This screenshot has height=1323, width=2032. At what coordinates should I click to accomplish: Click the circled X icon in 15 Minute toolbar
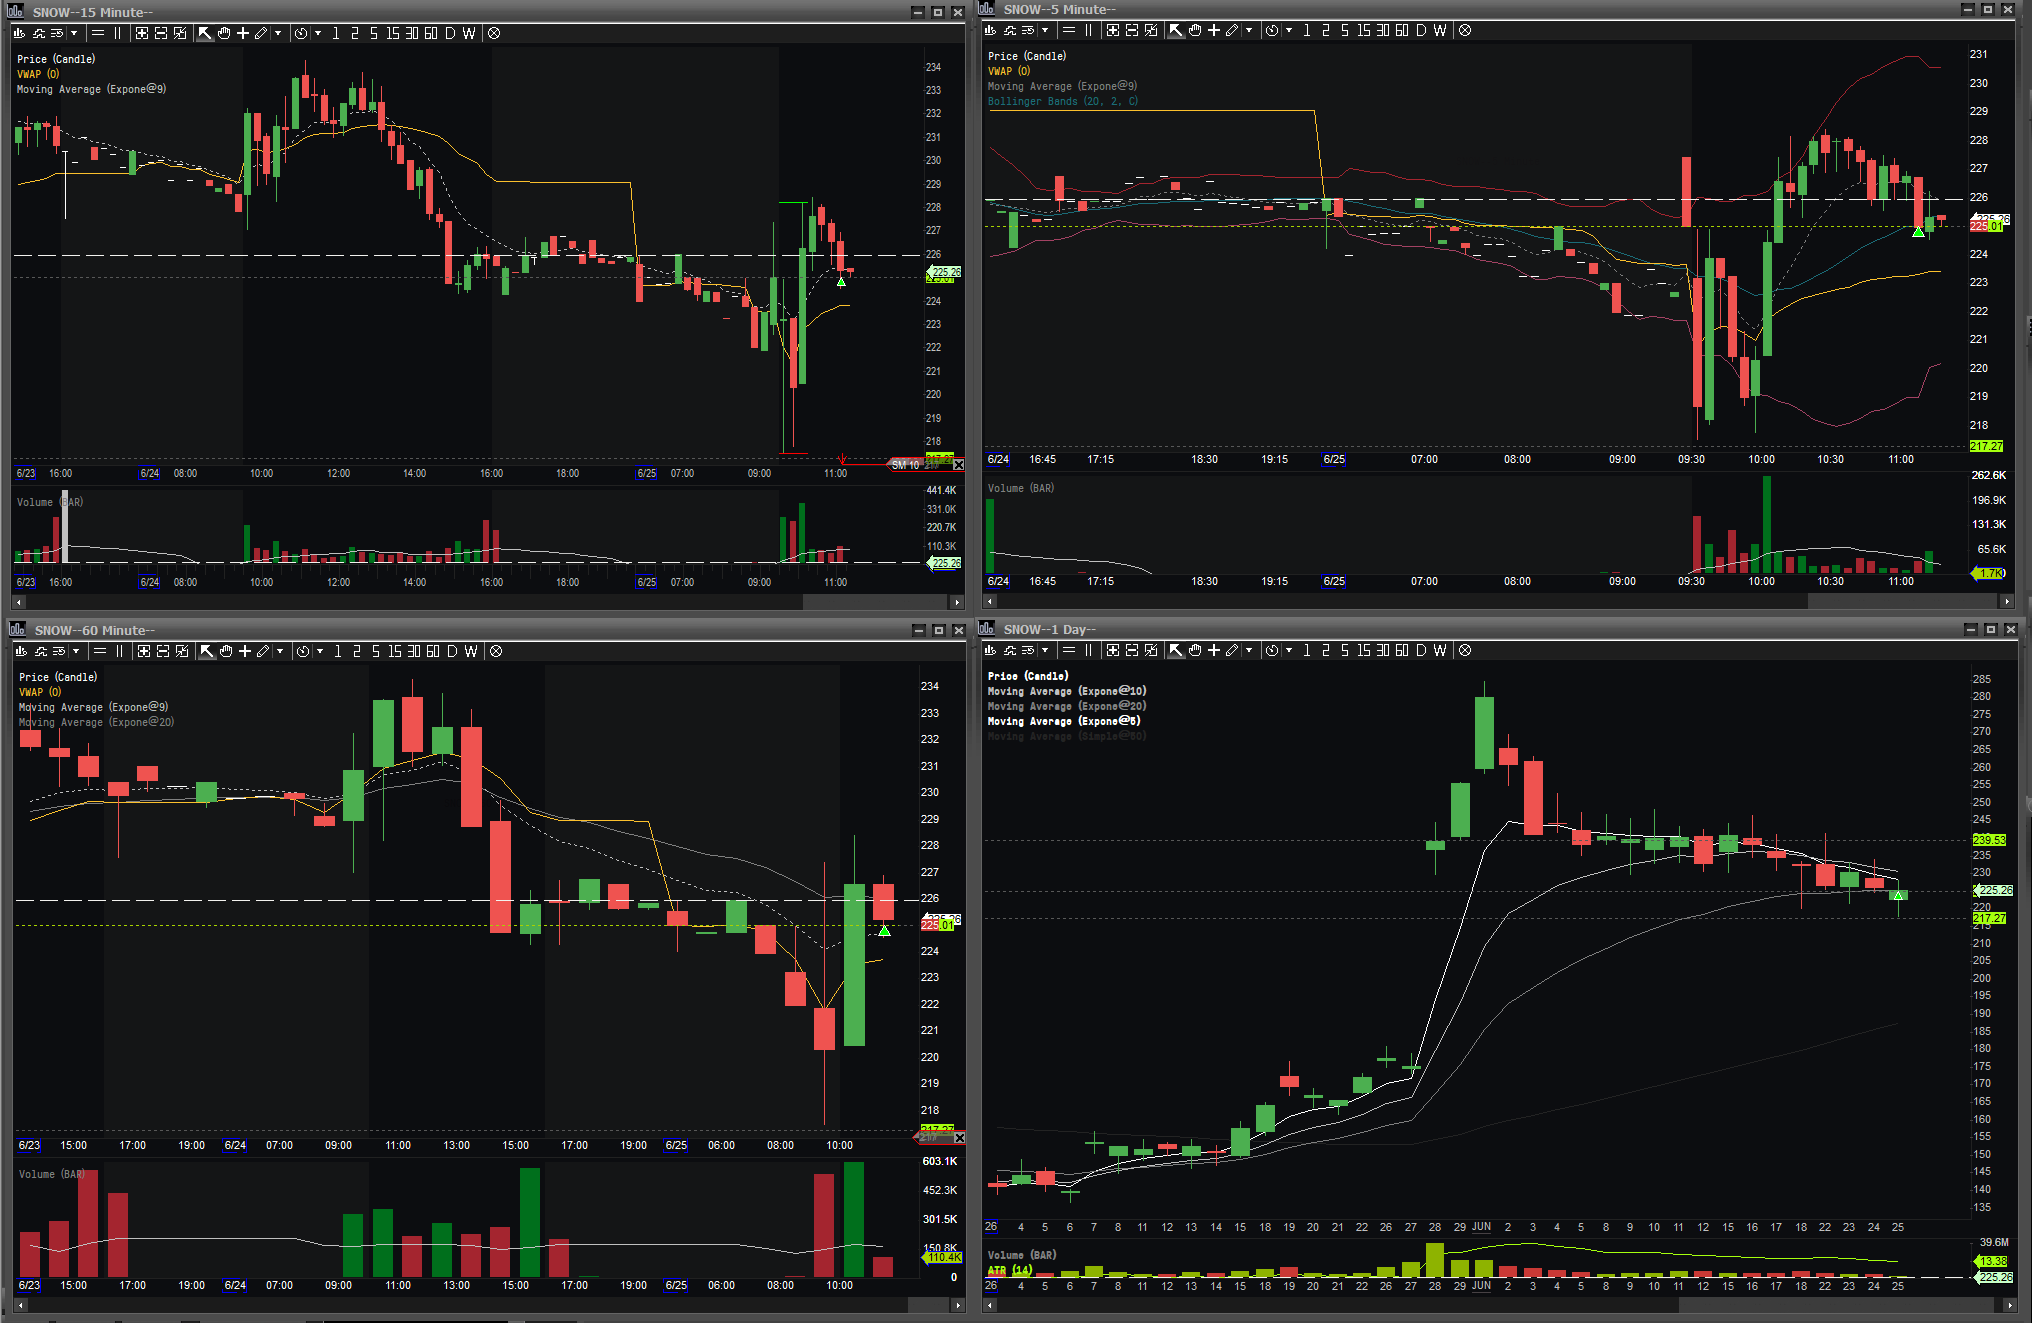[494, 33]
